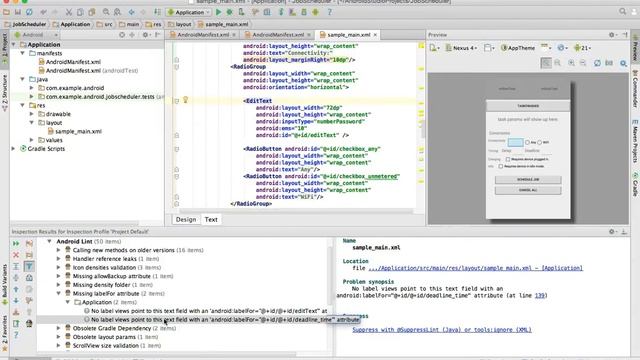Screen dimensions: 640x360
Task: Click the blue Go Previous Problem up arrow
Action: coord(16,289)
